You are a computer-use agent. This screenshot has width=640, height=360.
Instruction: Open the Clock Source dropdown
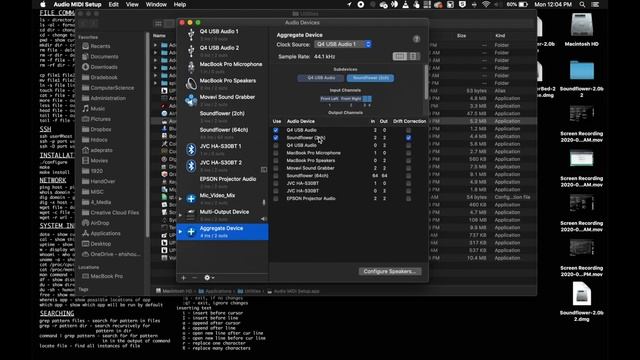tap(343, 44)
